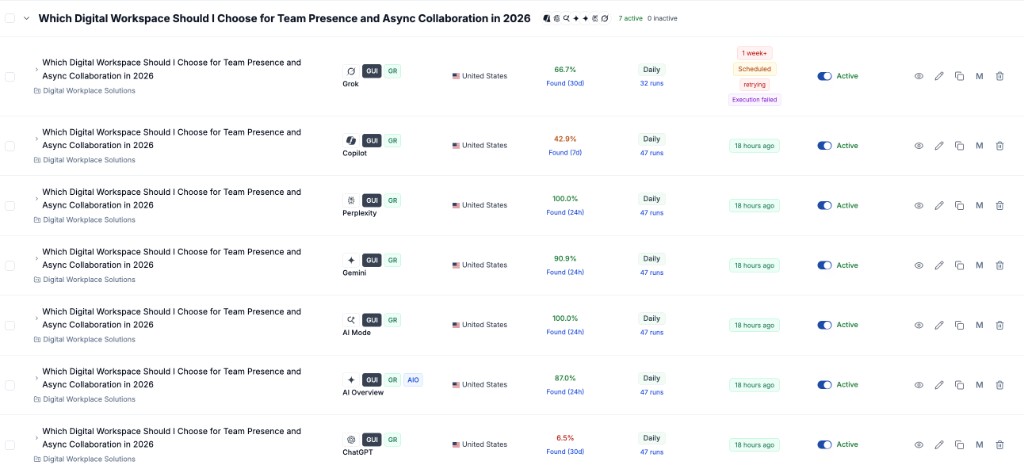The height and width of the screenshot is (469, 1024).
Task: View details of the ChatGPT row
Action: [x=918, y=445]
